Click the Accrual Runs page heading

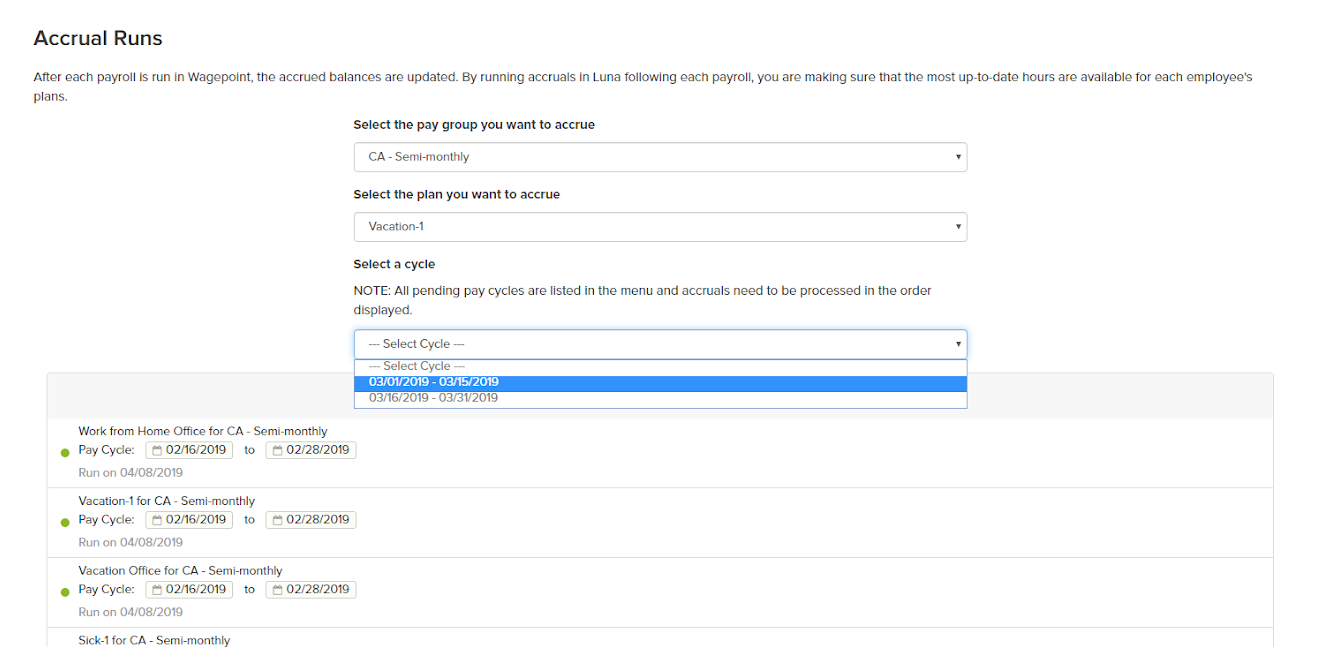pyautogui.click(x=98, y=39)
